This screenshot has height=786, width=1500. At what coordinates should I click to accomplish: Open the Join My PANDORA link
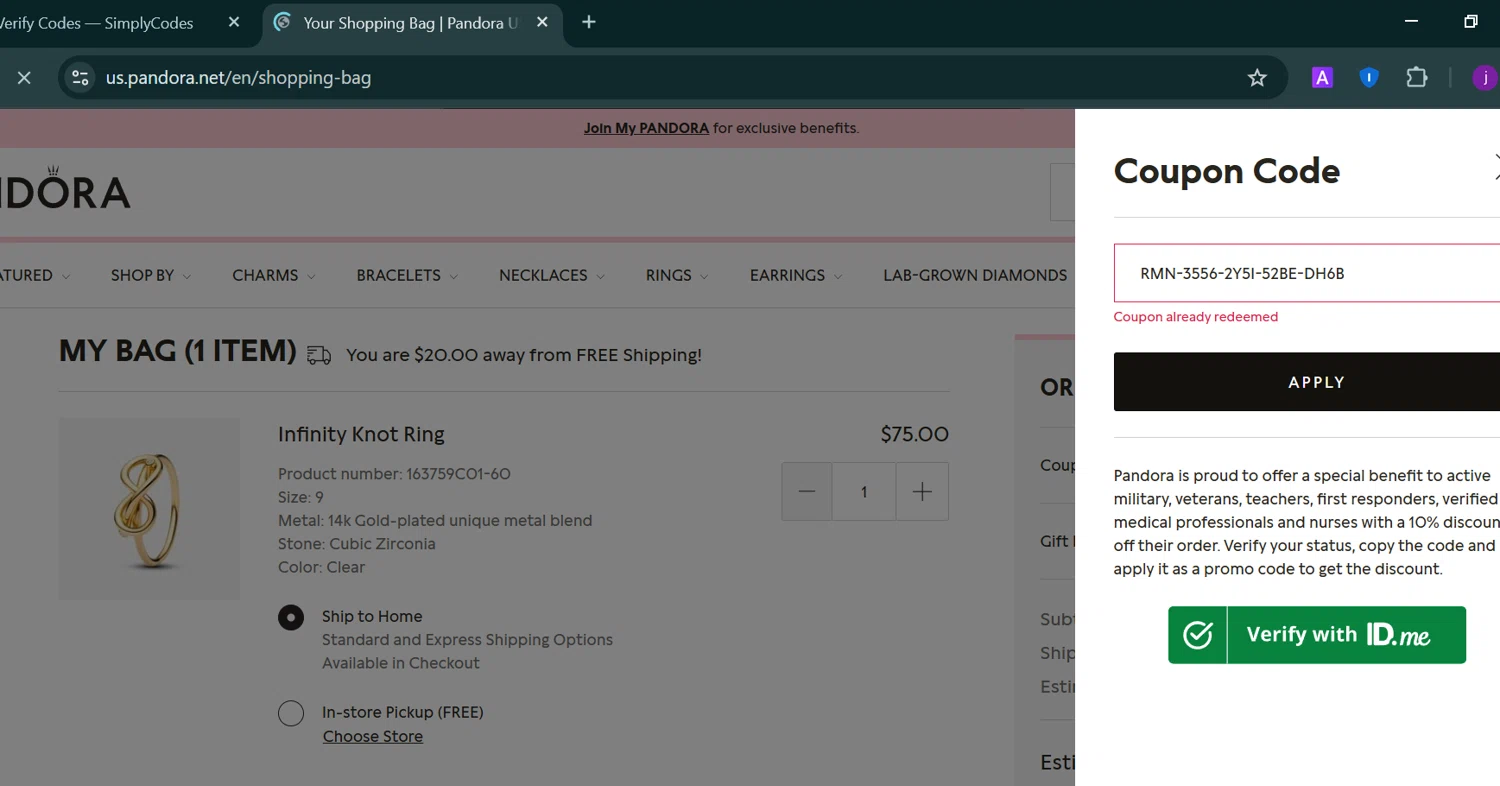tap(646, 128)
